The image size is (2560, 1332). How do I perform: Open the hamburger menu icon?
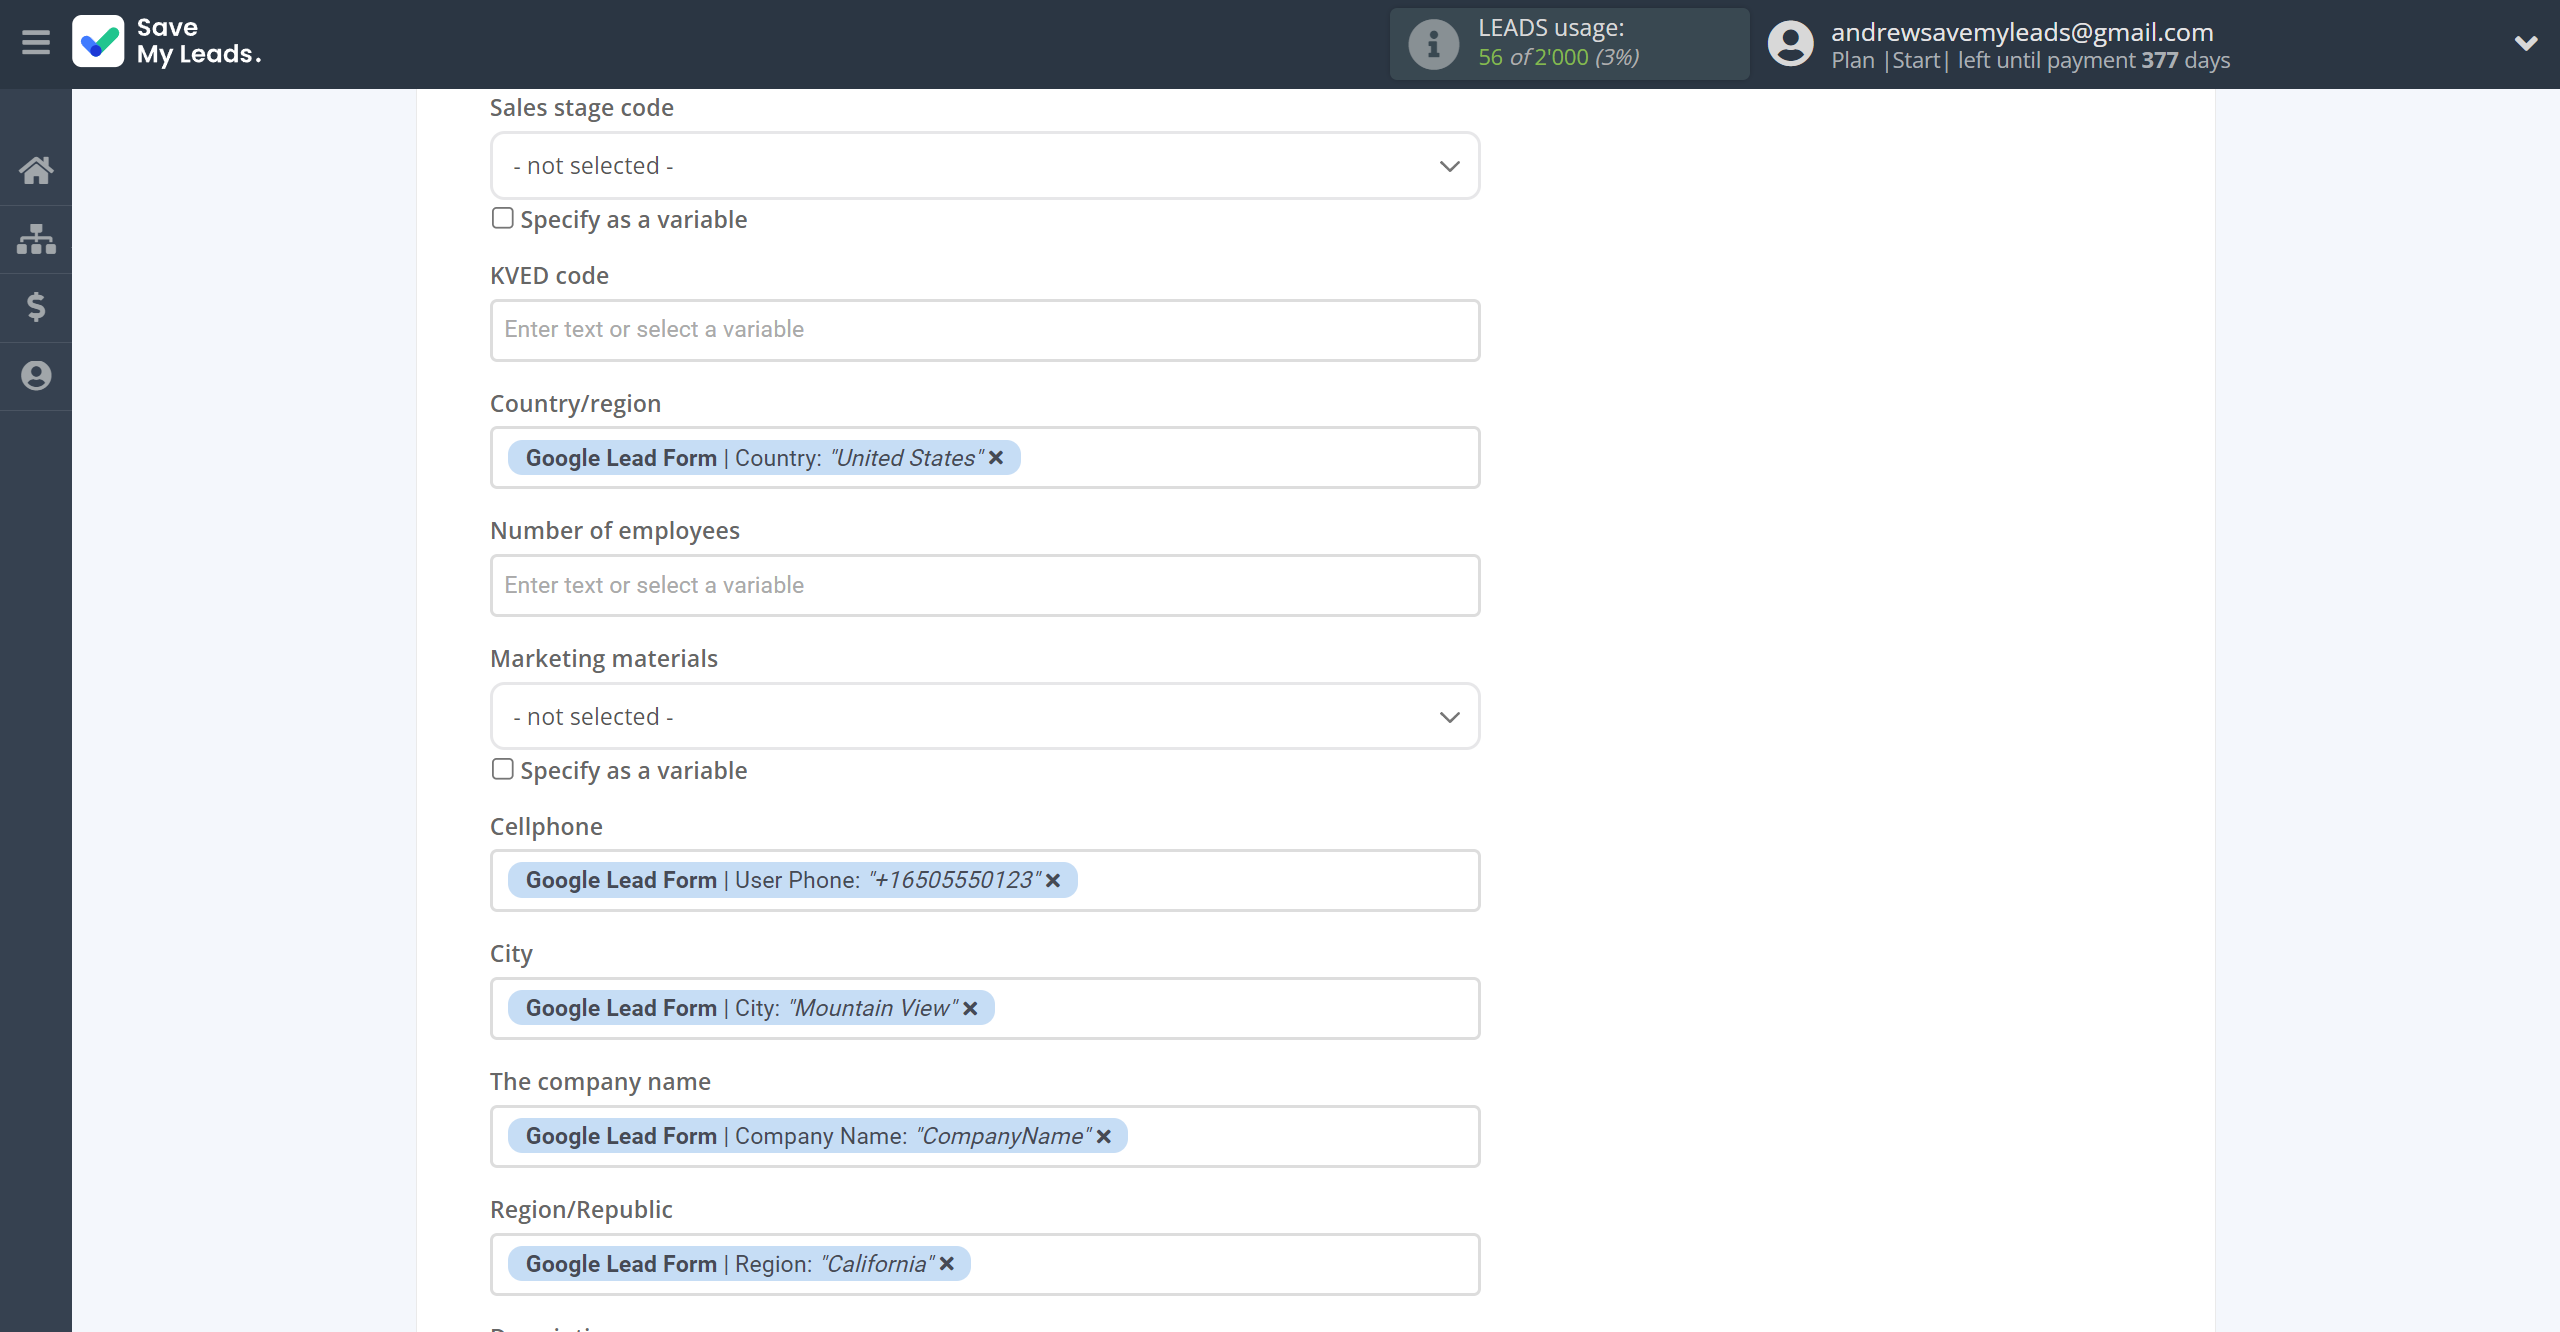point(36,42)
